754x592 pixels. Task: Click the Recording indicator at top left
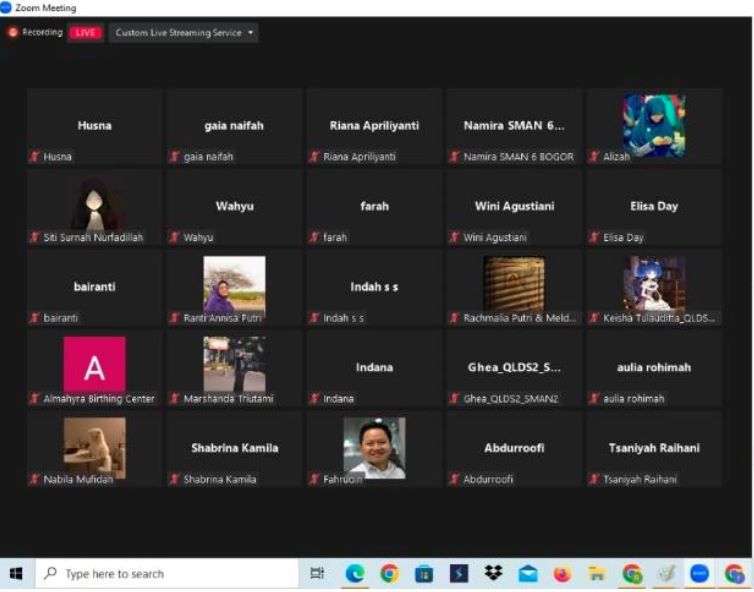(x=36, y=33)
